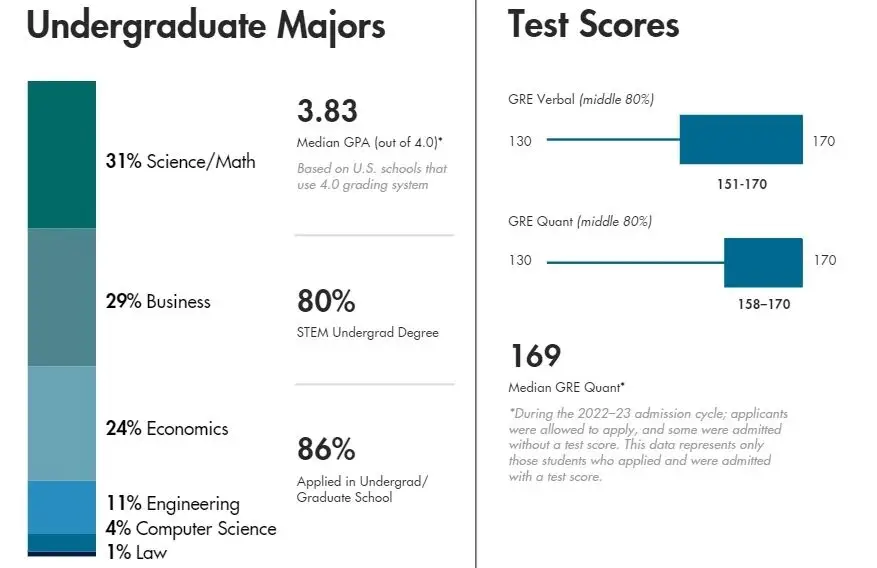Select the "31% Science/Math" label
This screenshot has width=877, height=568.
tap(180, 162)
